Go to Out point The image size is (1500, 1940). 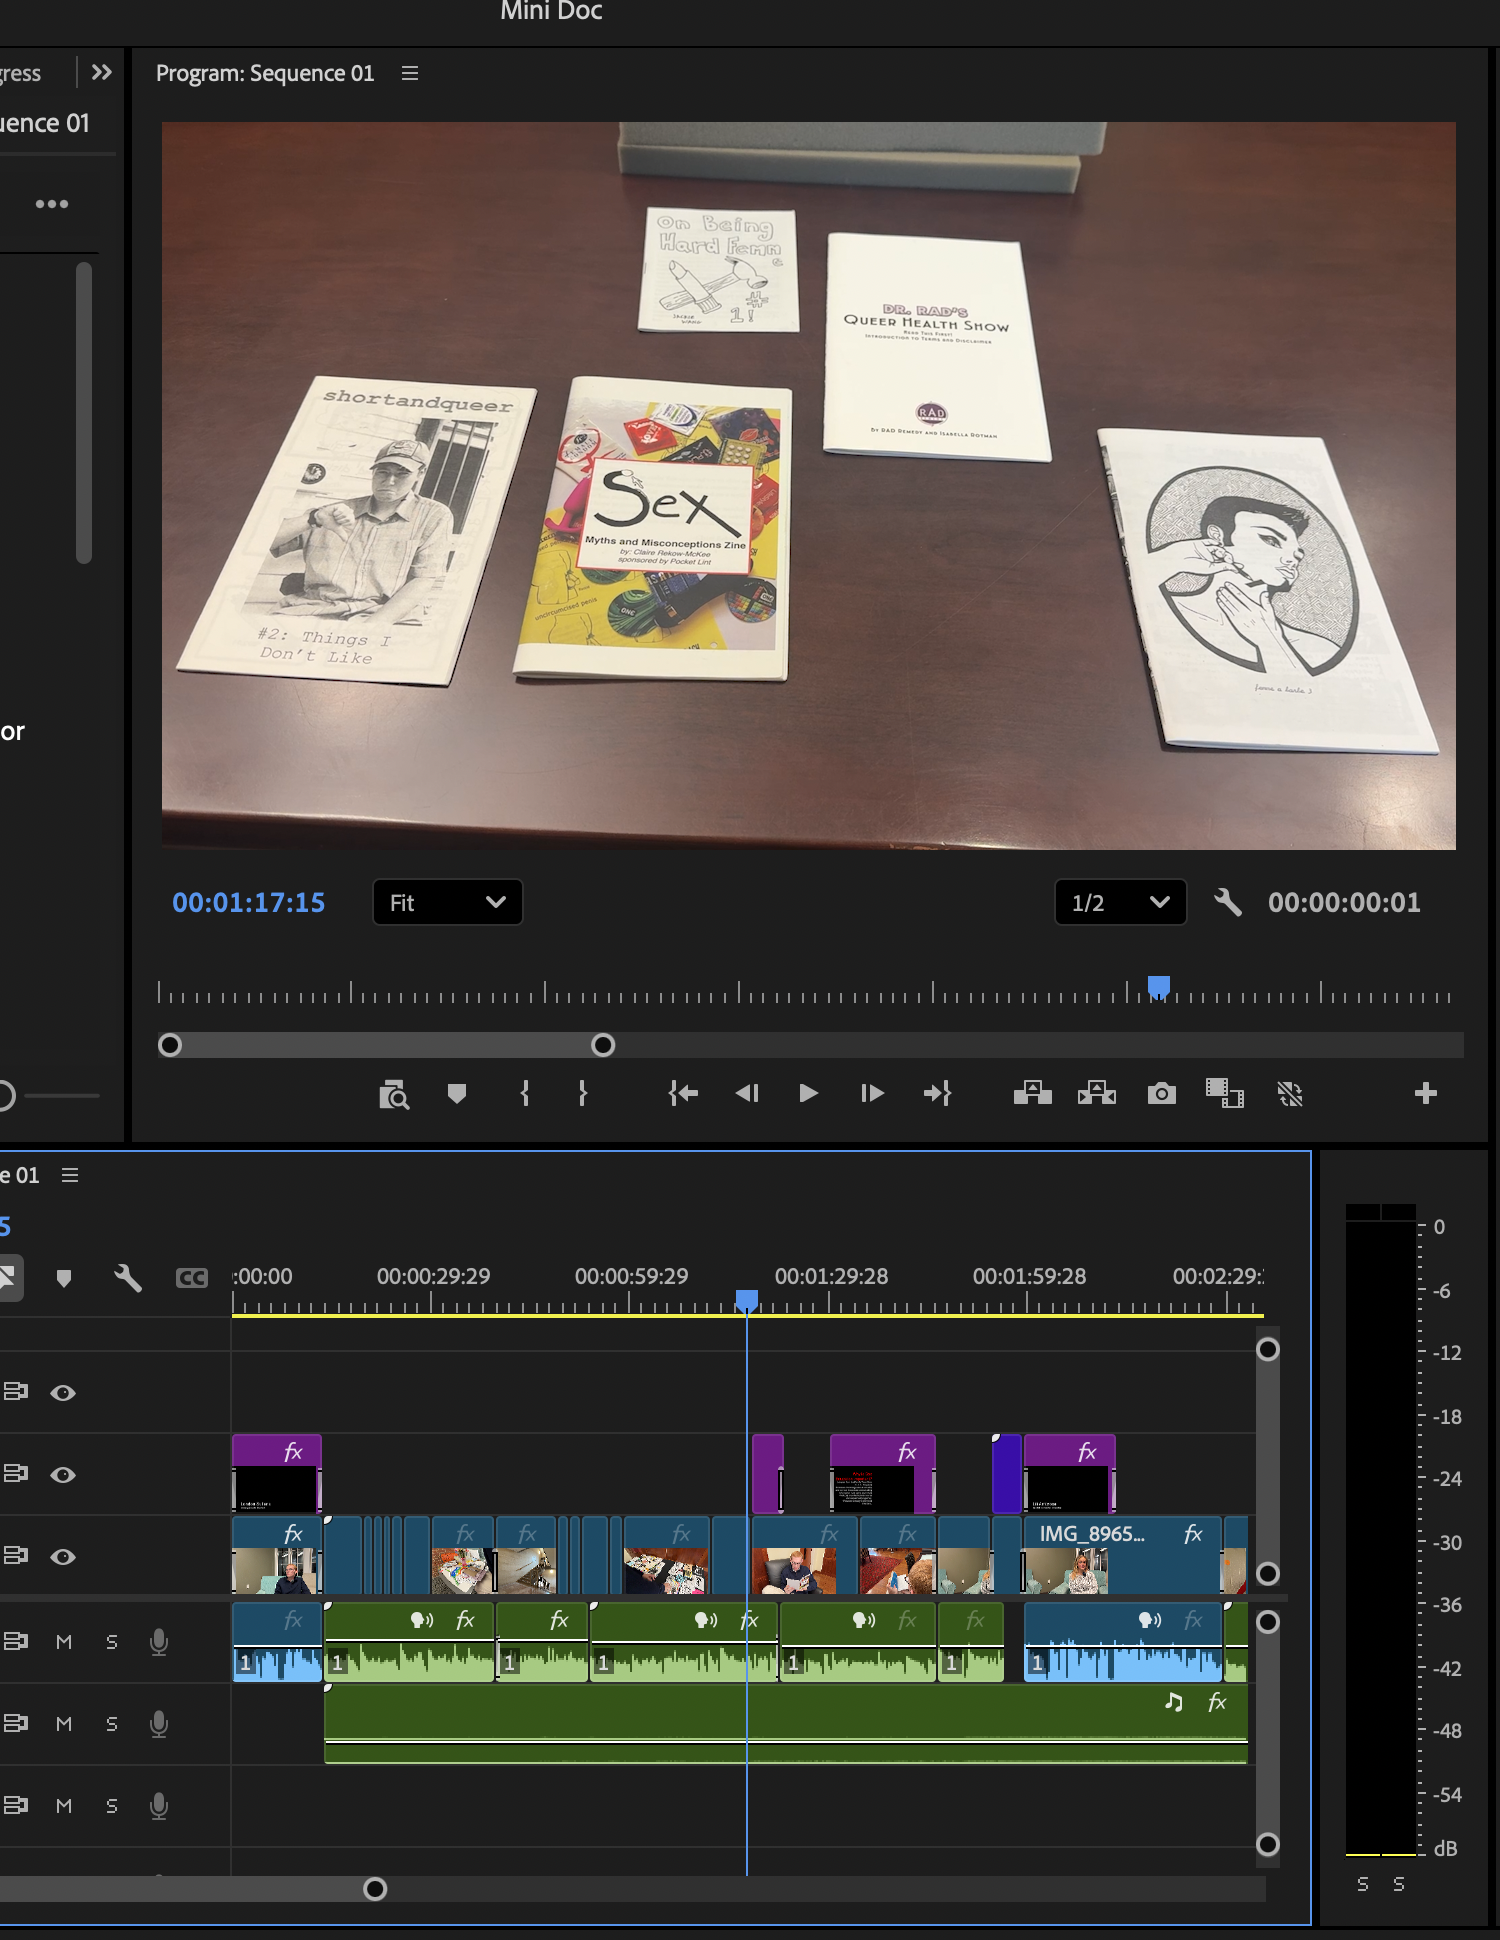coord(937,1094)
